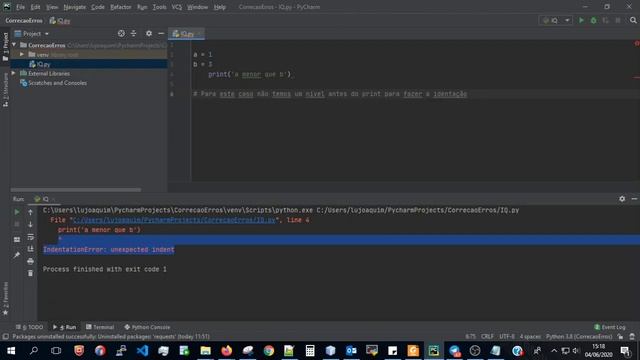This screenshot has height=360, width=640.
Task: Open Run panel settings gear
Action: [x=622, y=199]
